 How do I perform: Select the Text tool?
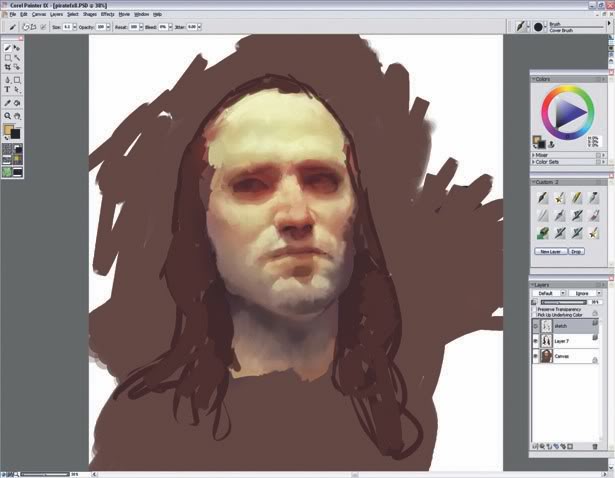pyautogui.click(x=7, y=90)
